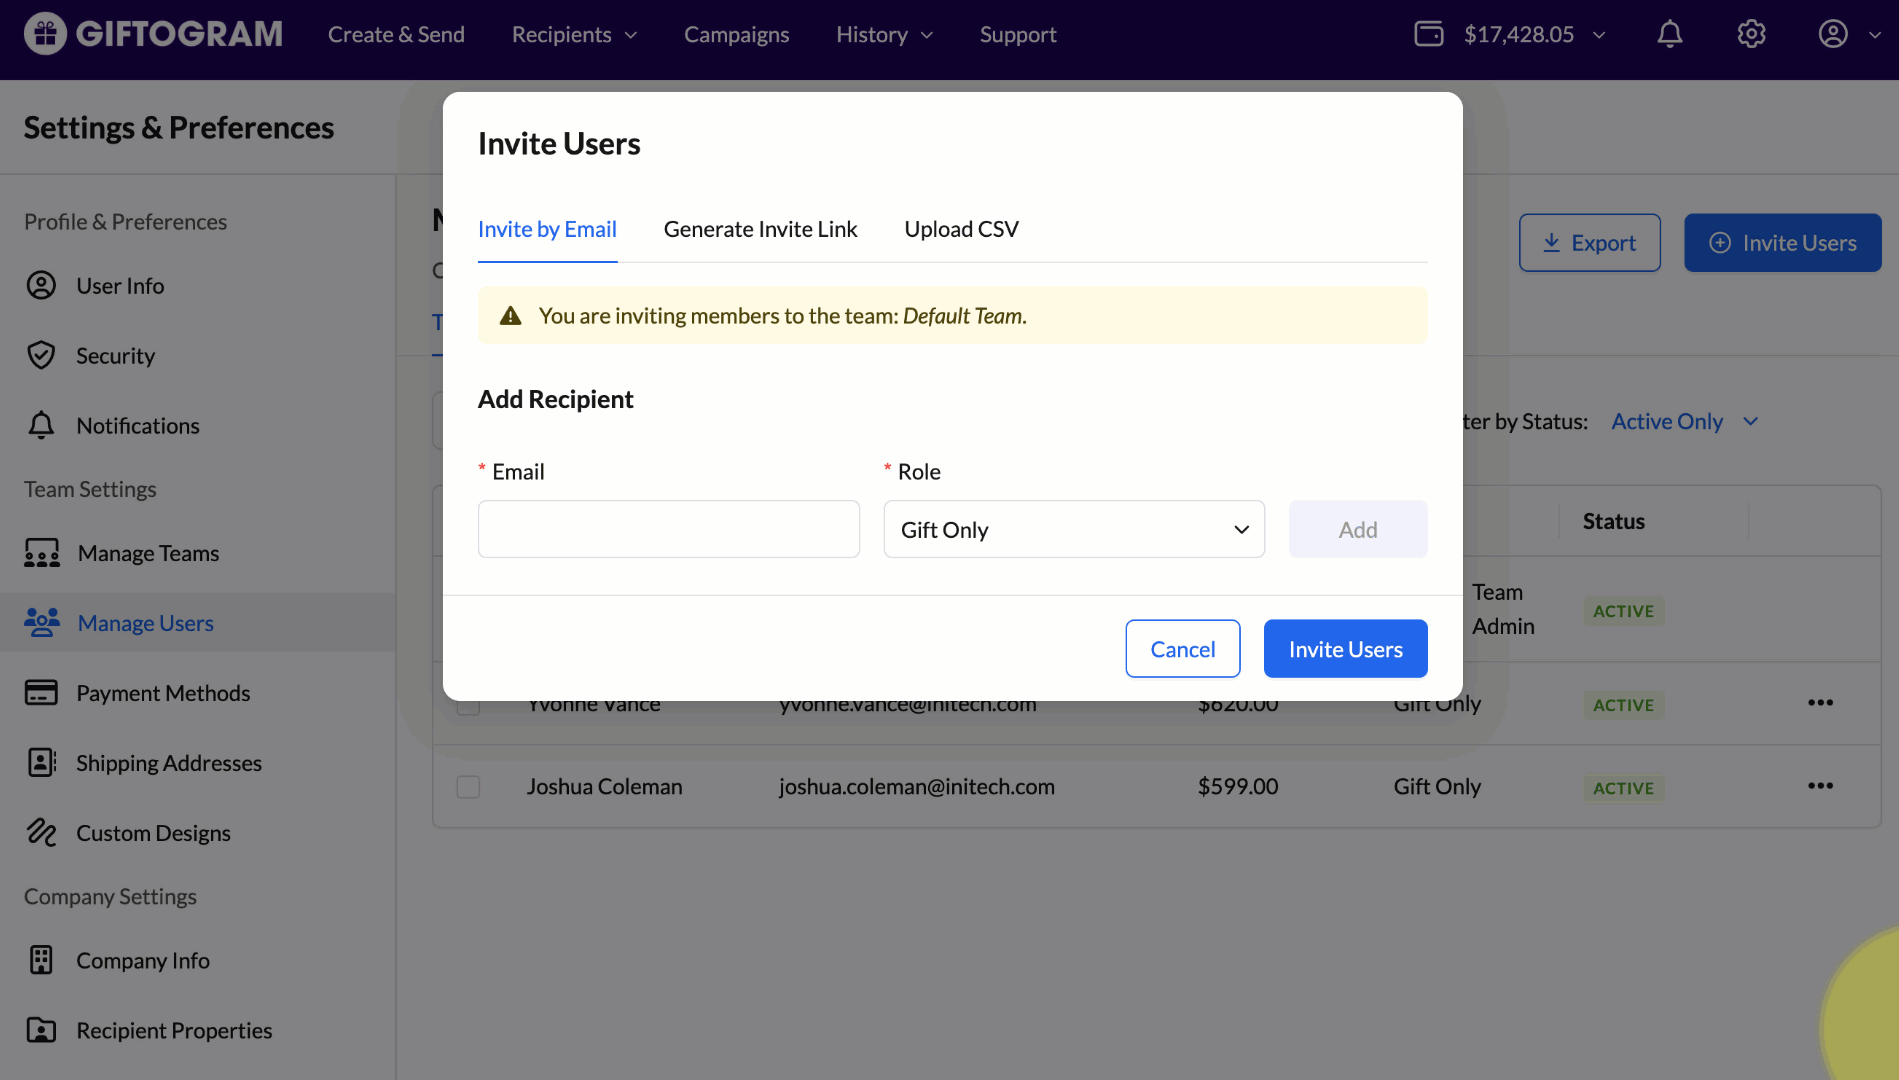Switch to Generate Invite Link tab
1899x1080 pixels.
click(x=760, y=230)
